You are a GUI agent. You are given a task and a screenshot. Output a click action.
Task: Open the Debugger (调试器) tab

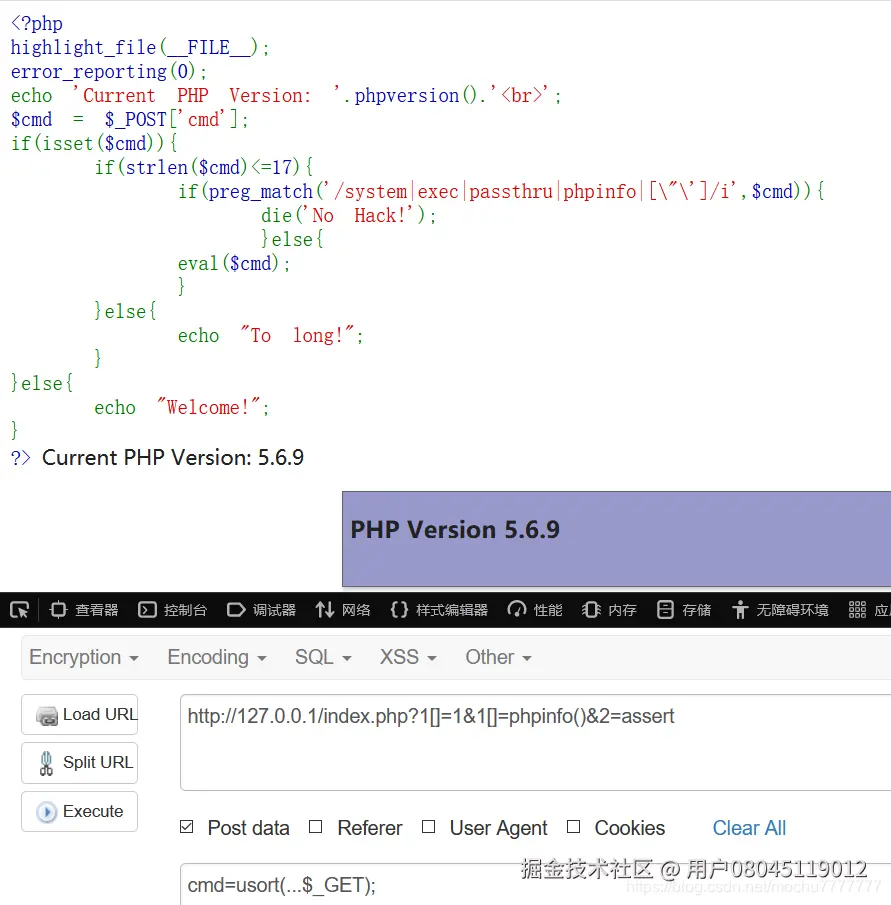(261, 610)
